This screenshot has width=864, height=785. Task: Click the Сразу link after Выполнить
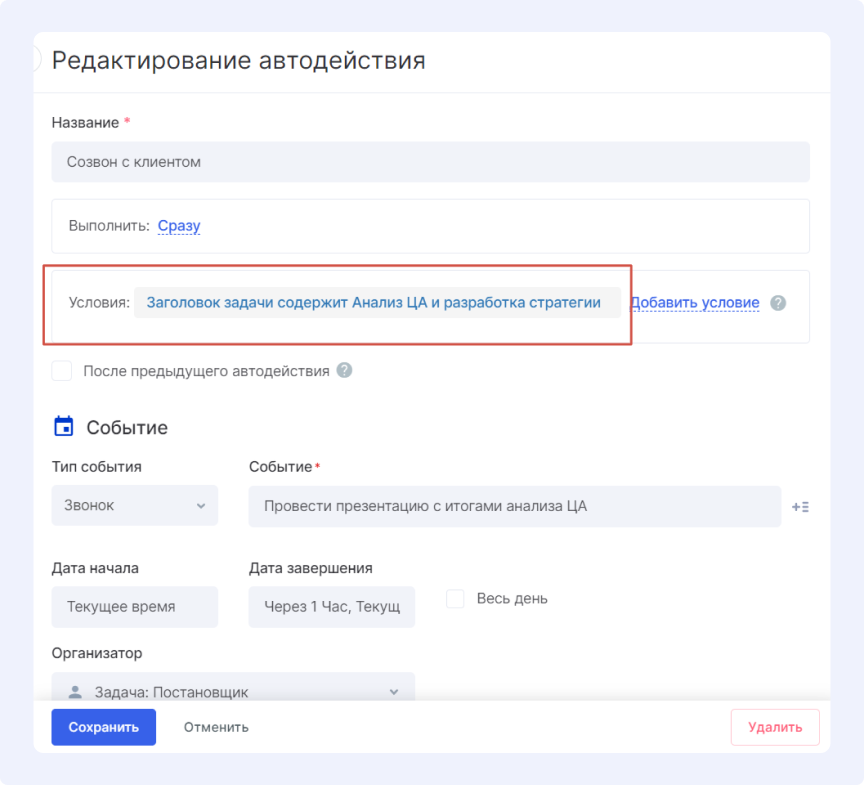tap(178, 225)
